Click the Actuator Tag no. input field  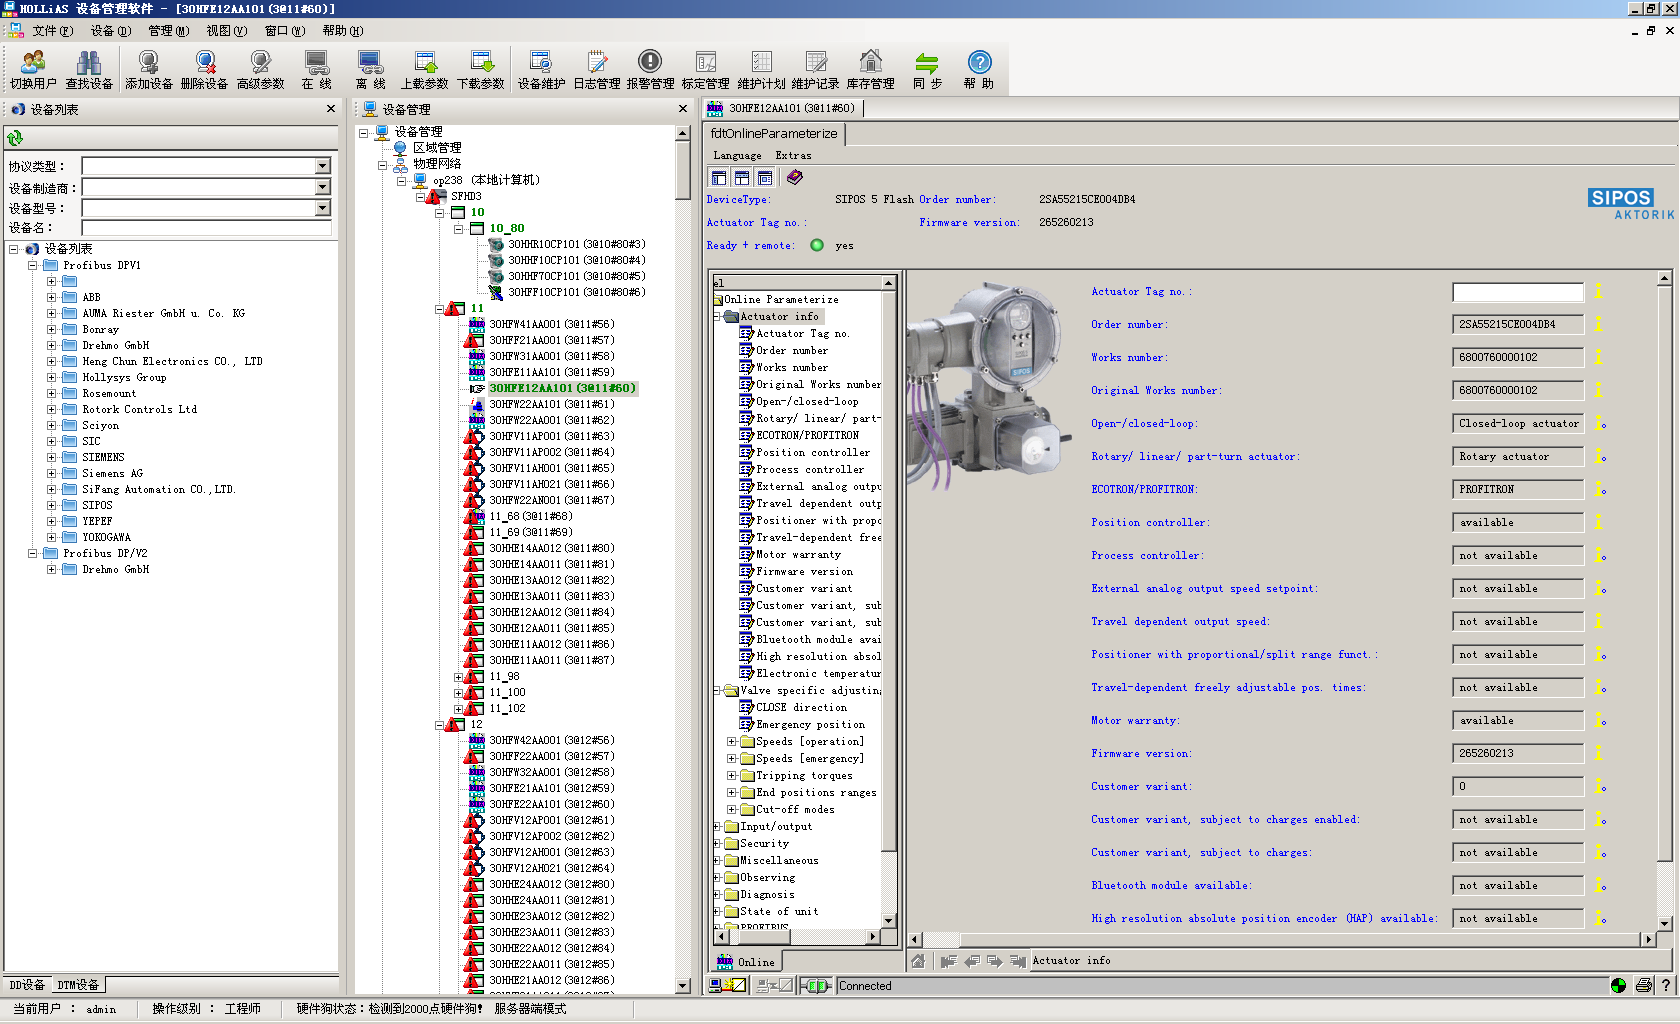(1517, 292)
